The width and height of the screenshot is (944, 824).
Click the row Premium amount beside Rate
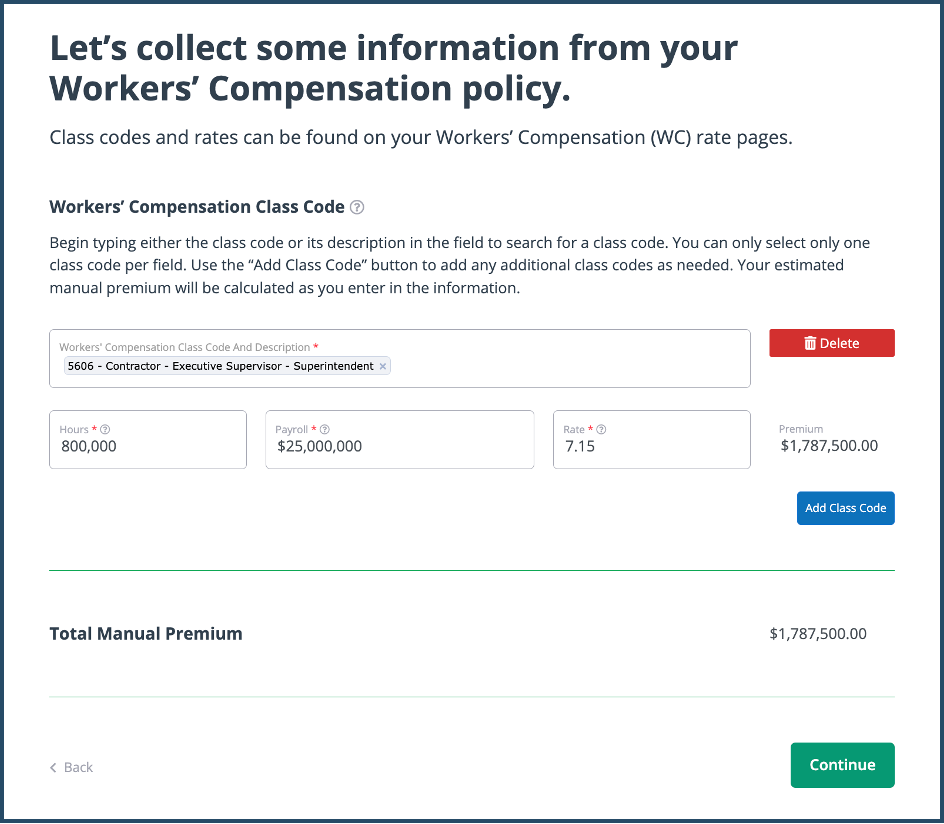[829, 446]
